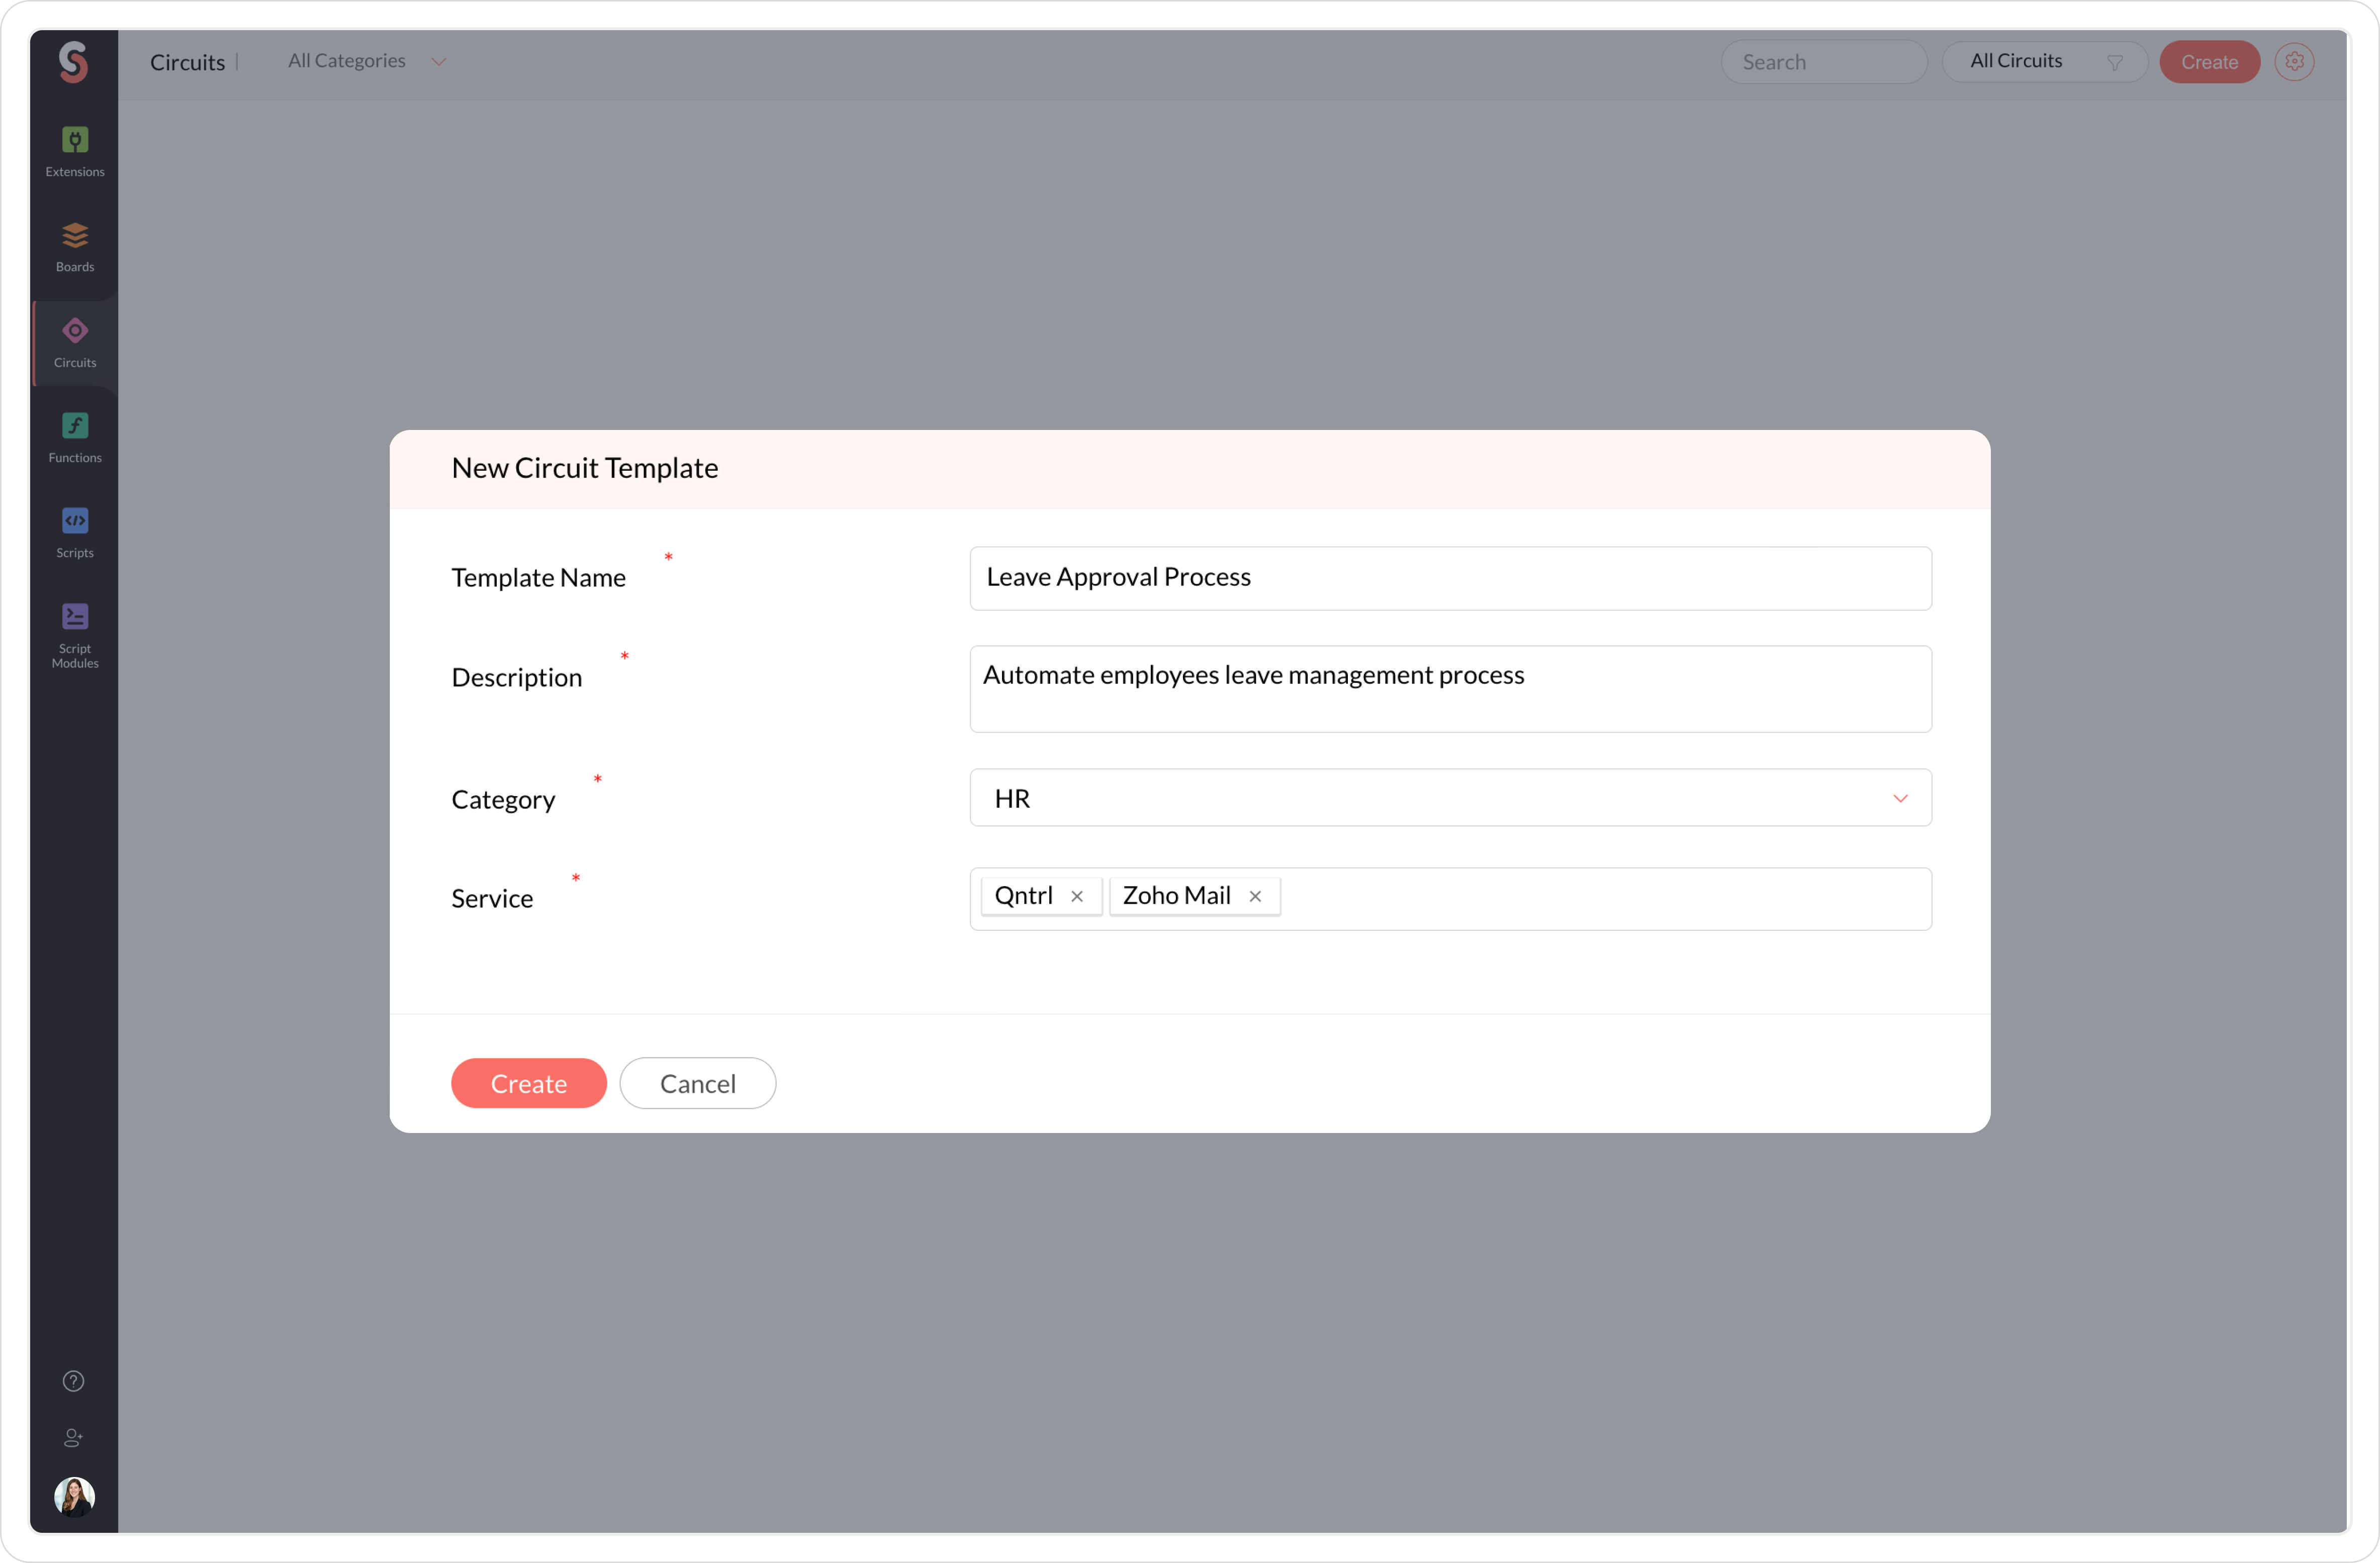This screenshot has width=2380, height=1563.
Task: Open the Scripts sidebar section
Action: [75, 533]
